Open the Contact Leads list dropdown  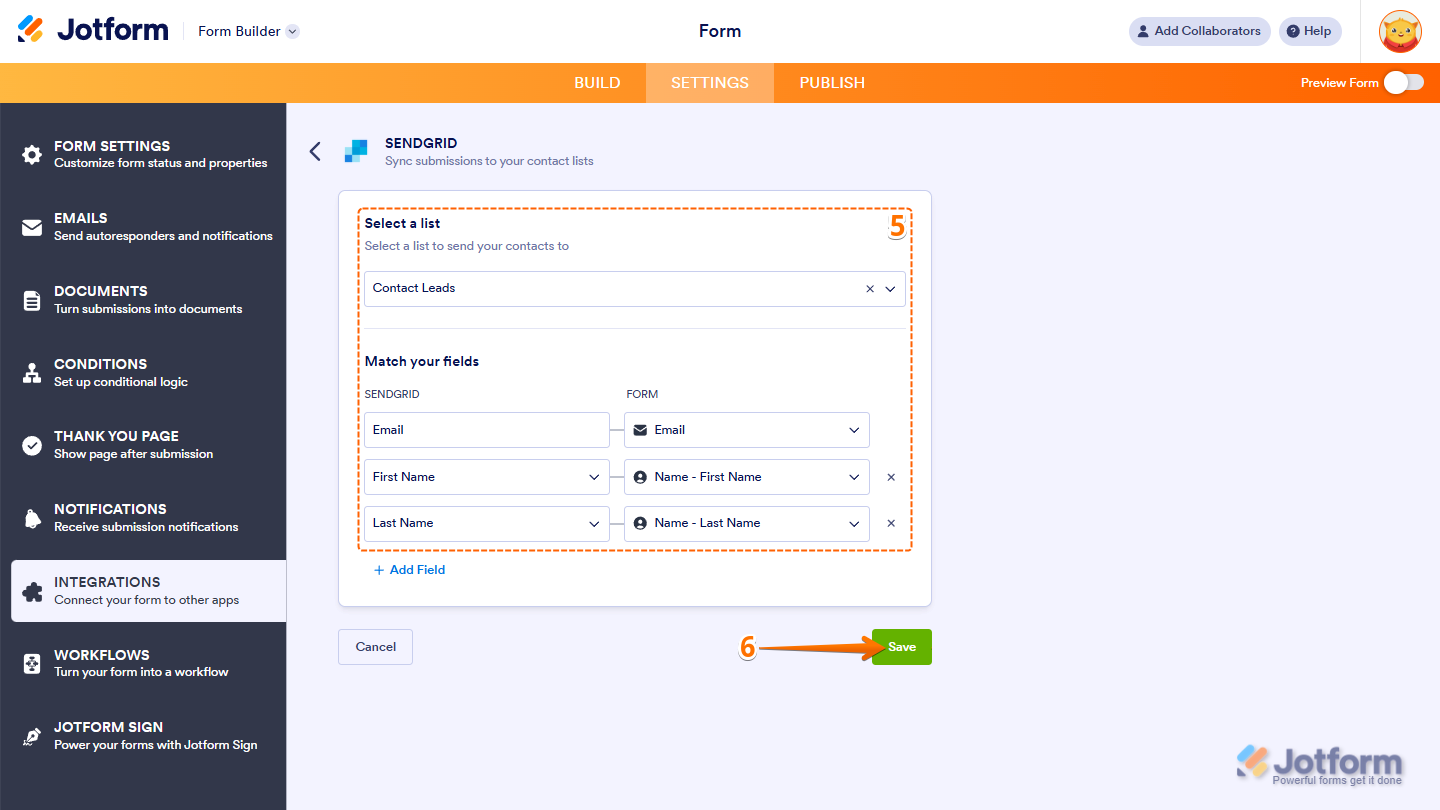[889, 289]
